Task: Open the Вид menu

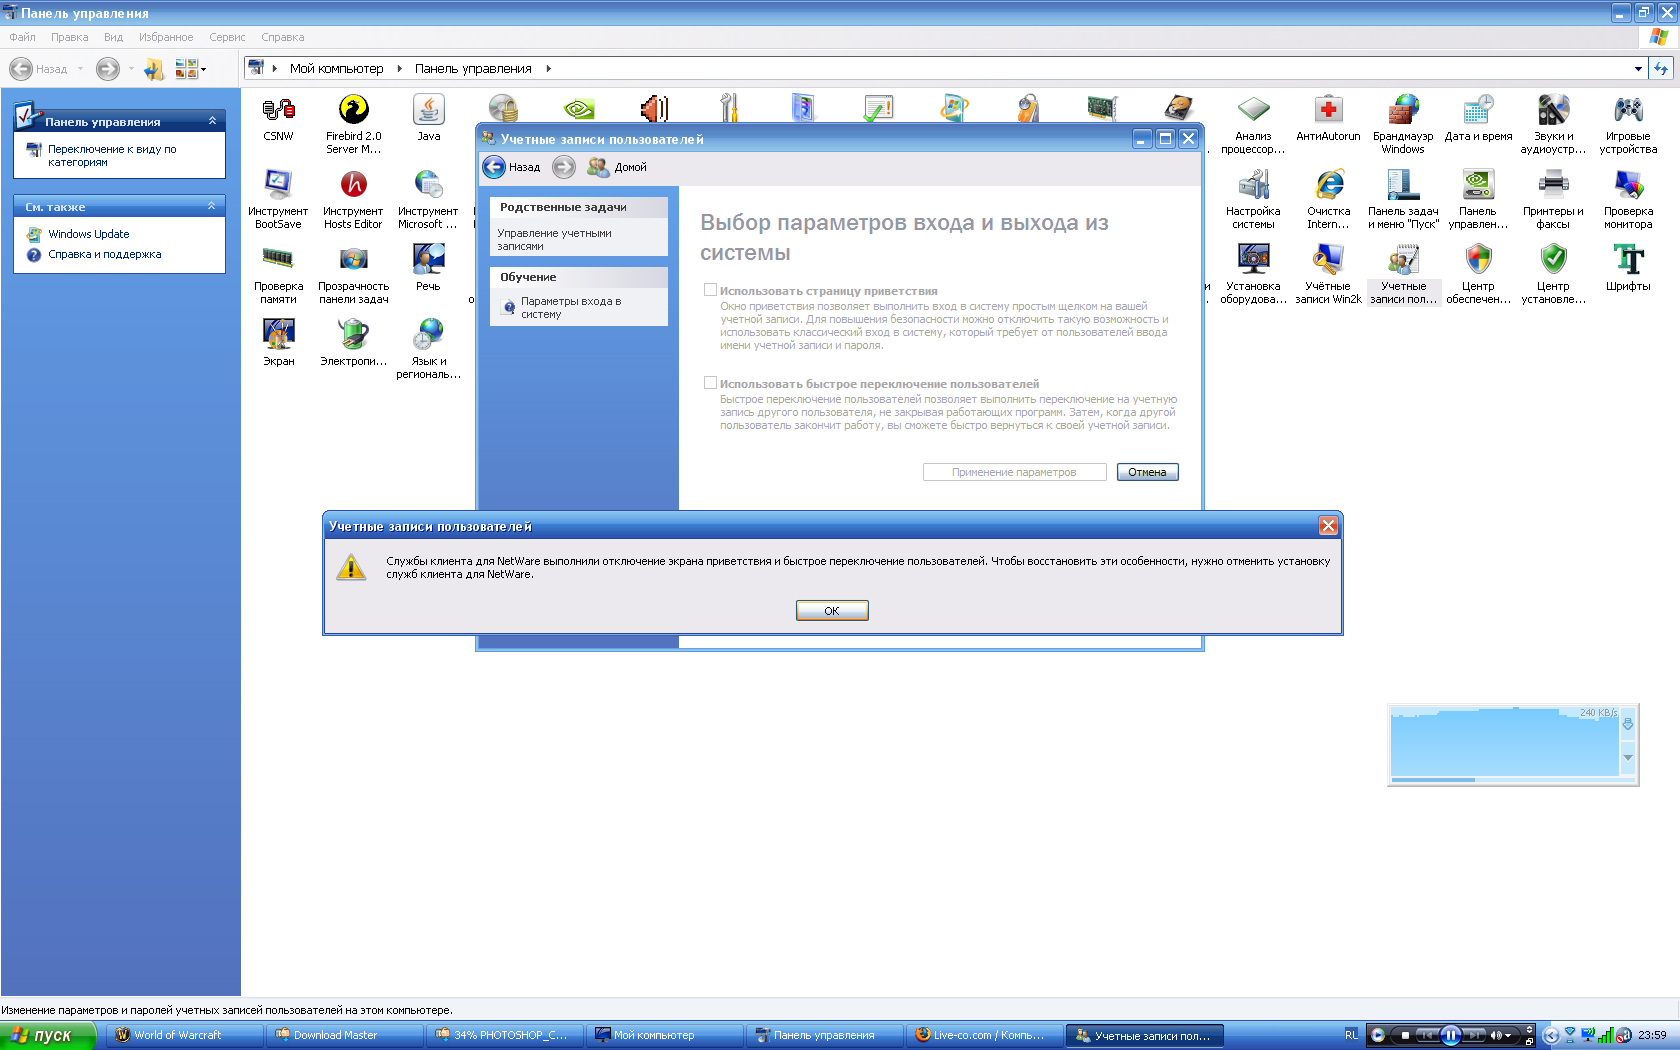Action: [113, 37]
